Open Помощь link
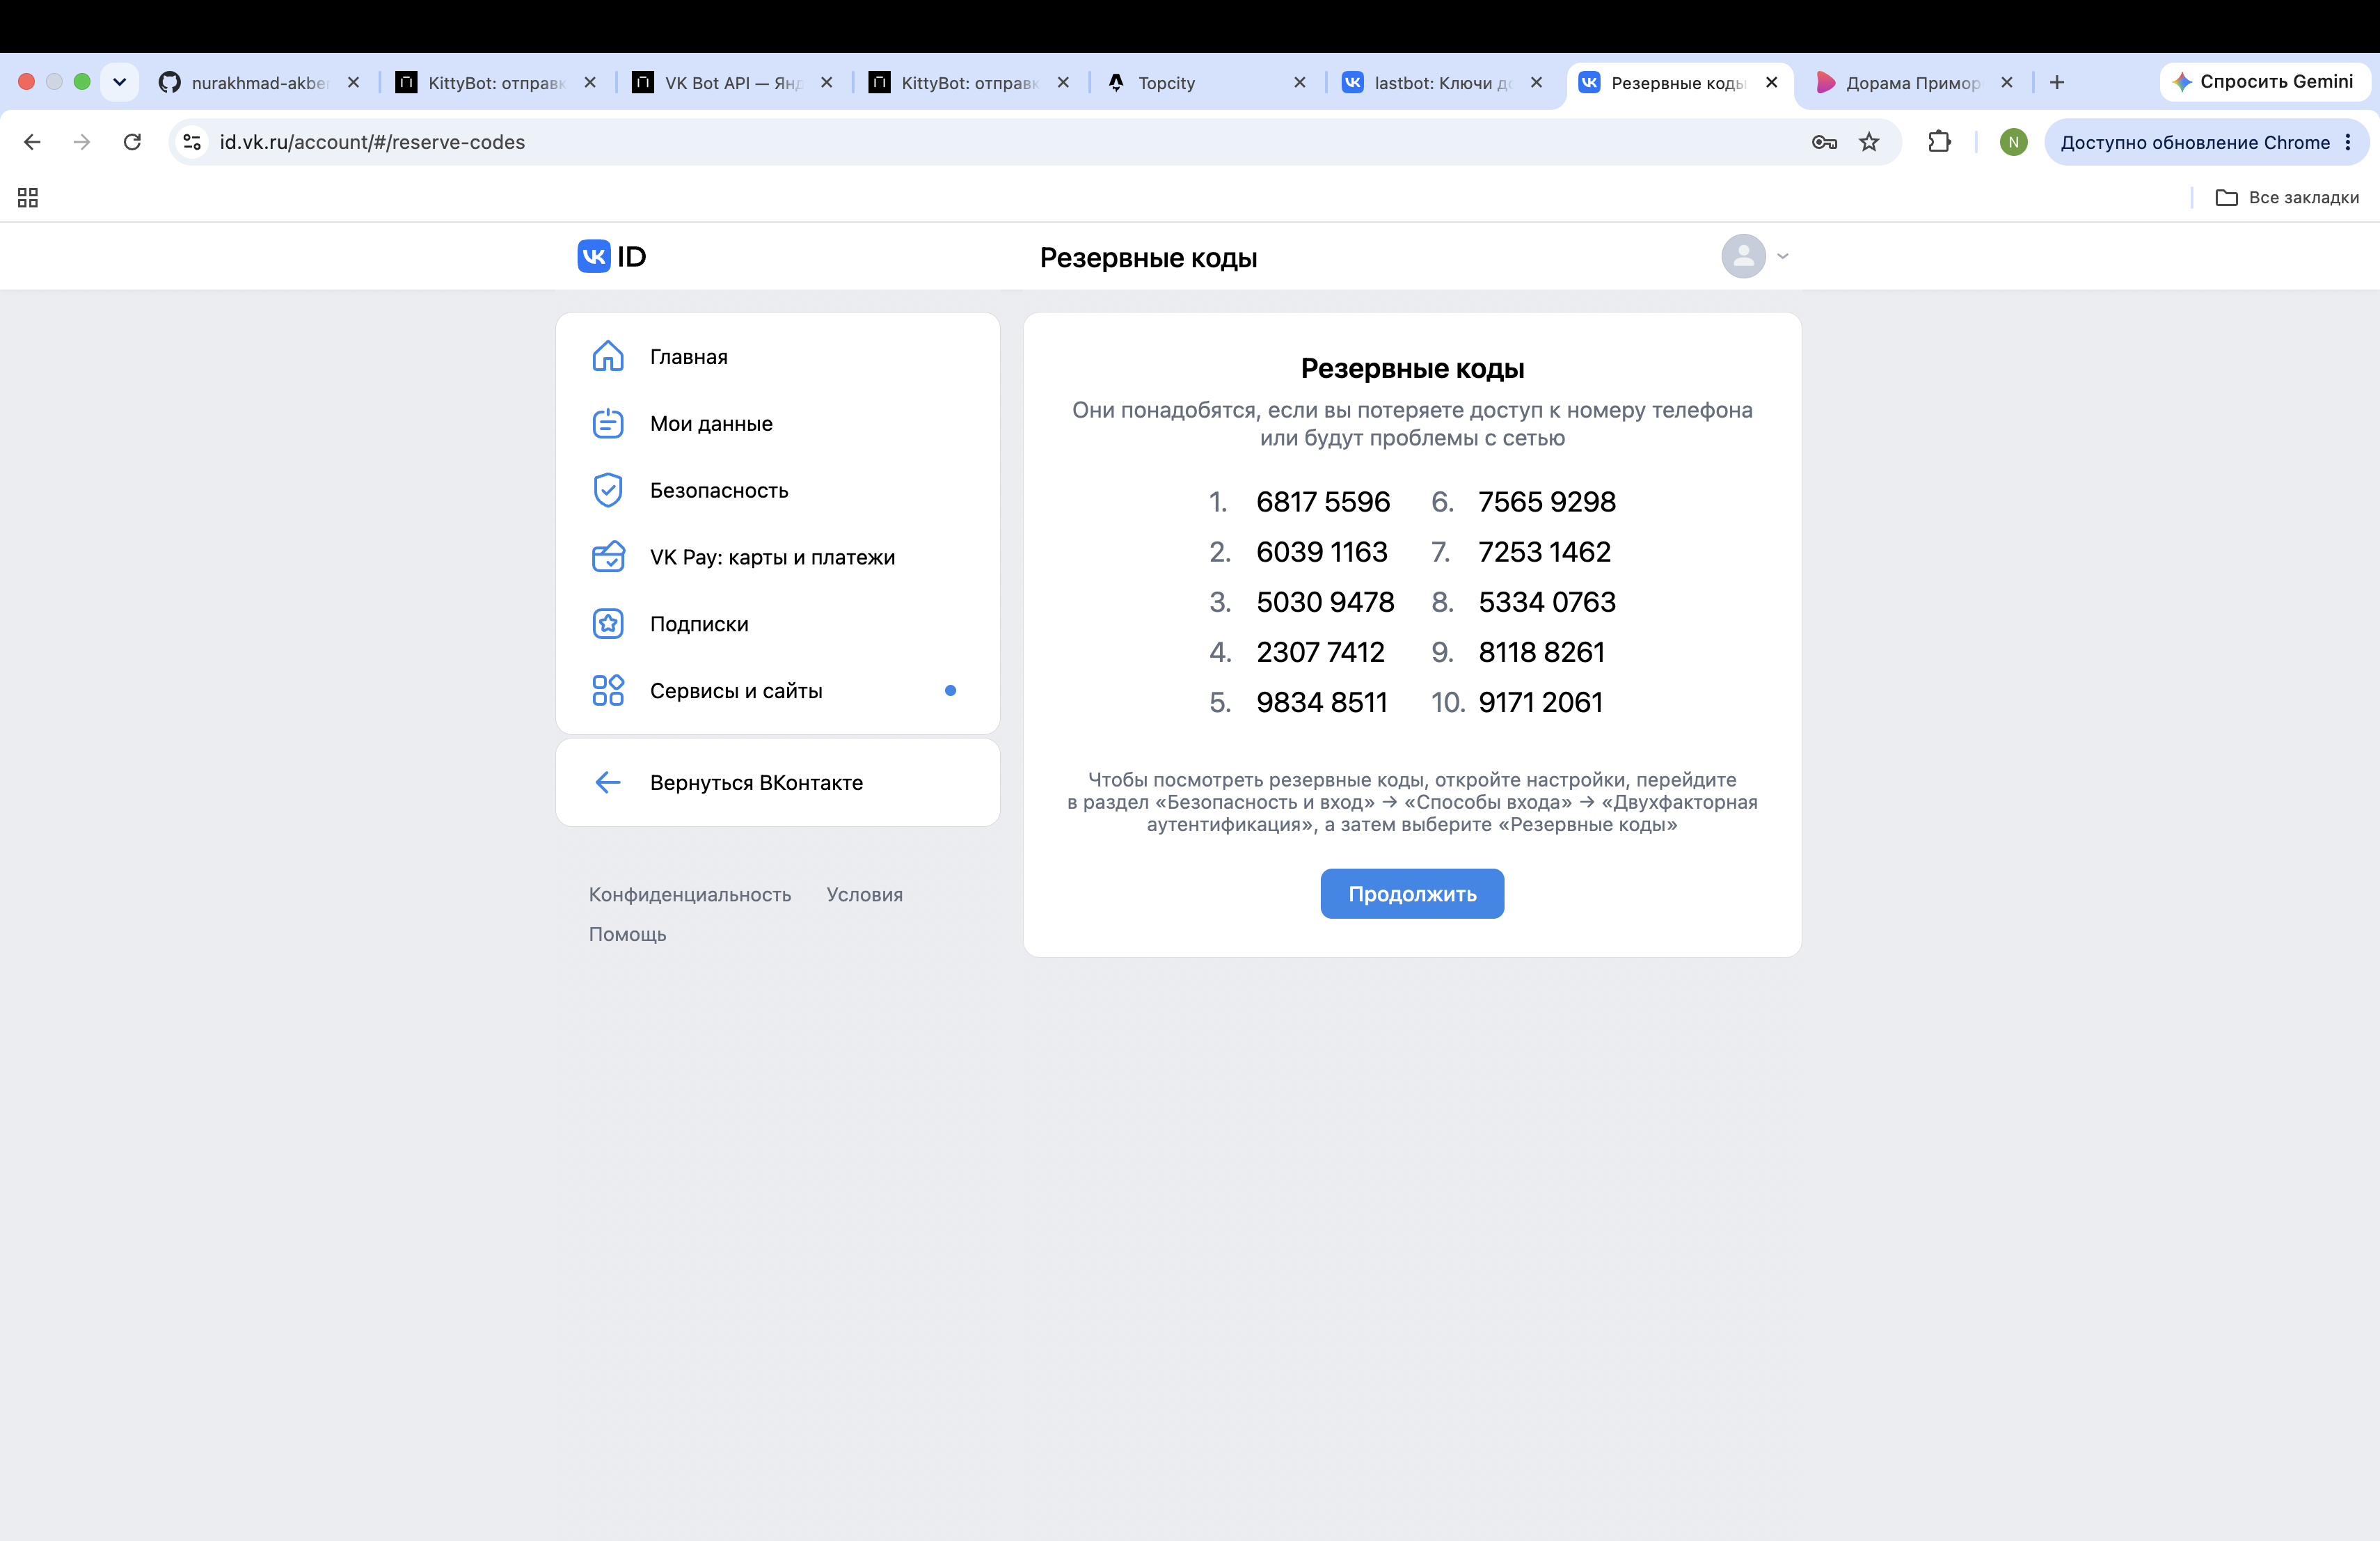This screenshot has width=2380, height=1541. coord(627,934)
